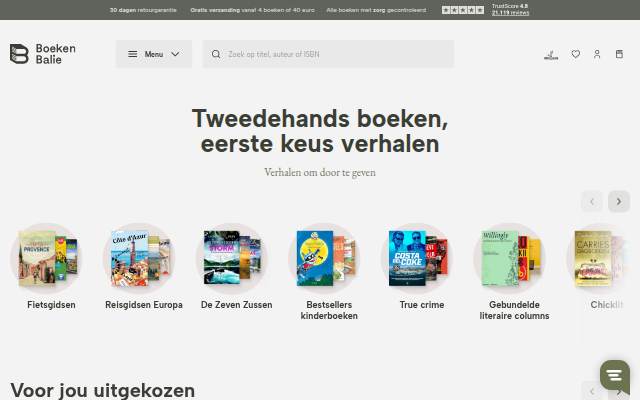Click the magnifier search icon
The image size is (640, 400).
pyautogui.click(x=216, y=54)
